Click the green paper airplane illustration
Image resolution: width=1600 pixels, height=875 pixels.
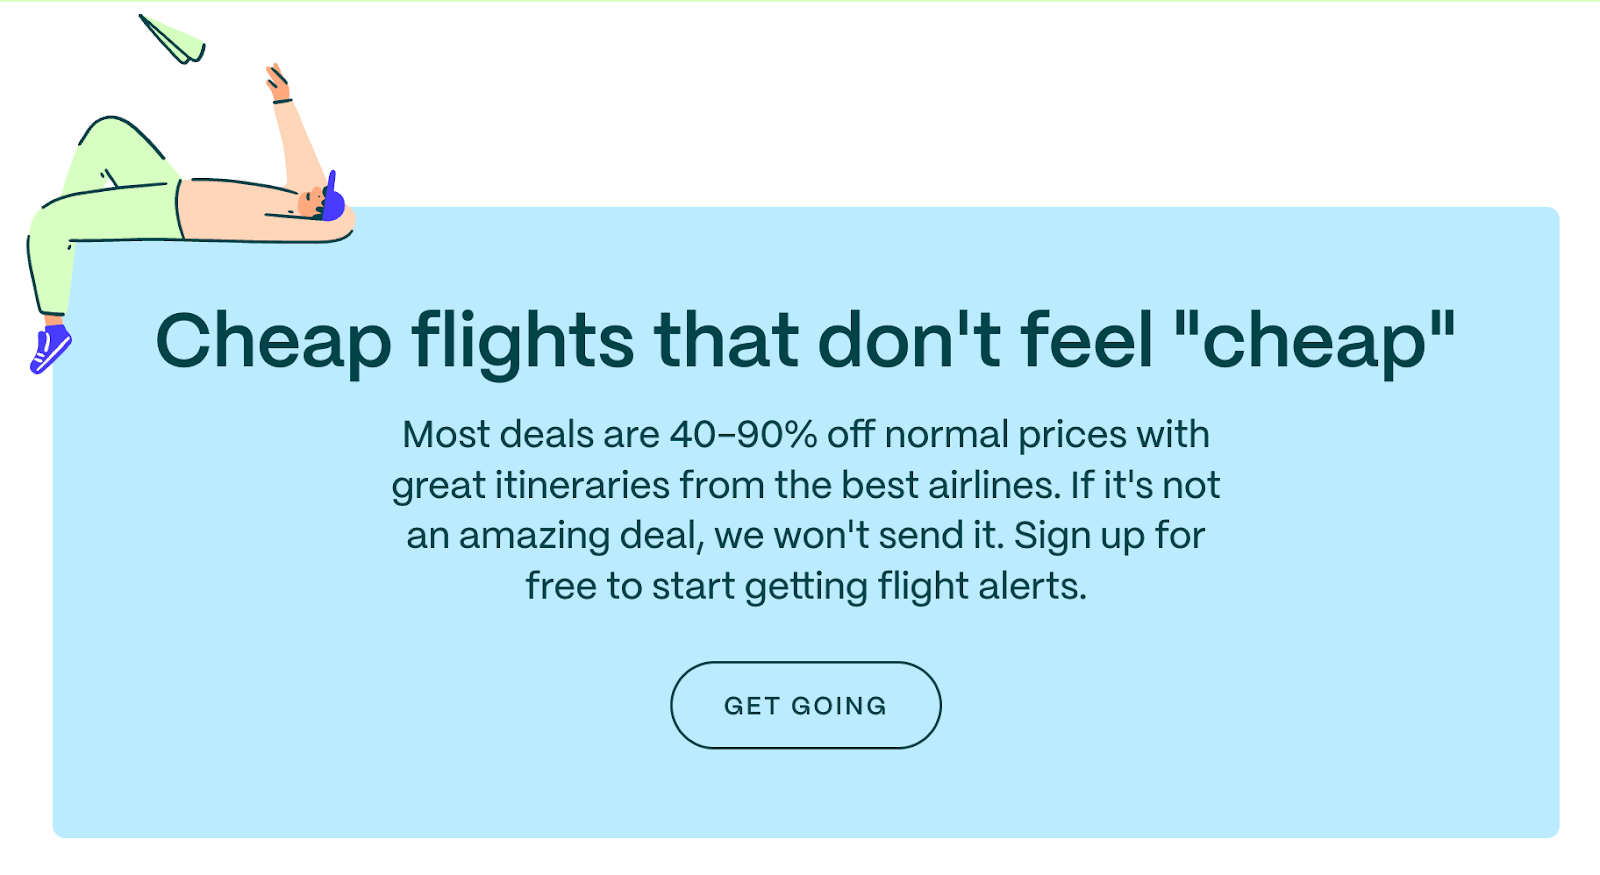click(x=176, y=40)
